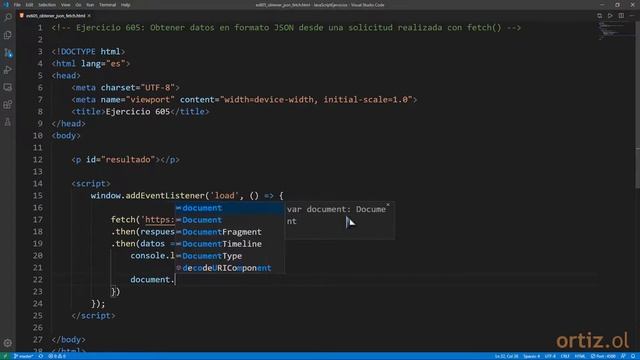Click the opening script tag on line 14

tap(91, 184)
